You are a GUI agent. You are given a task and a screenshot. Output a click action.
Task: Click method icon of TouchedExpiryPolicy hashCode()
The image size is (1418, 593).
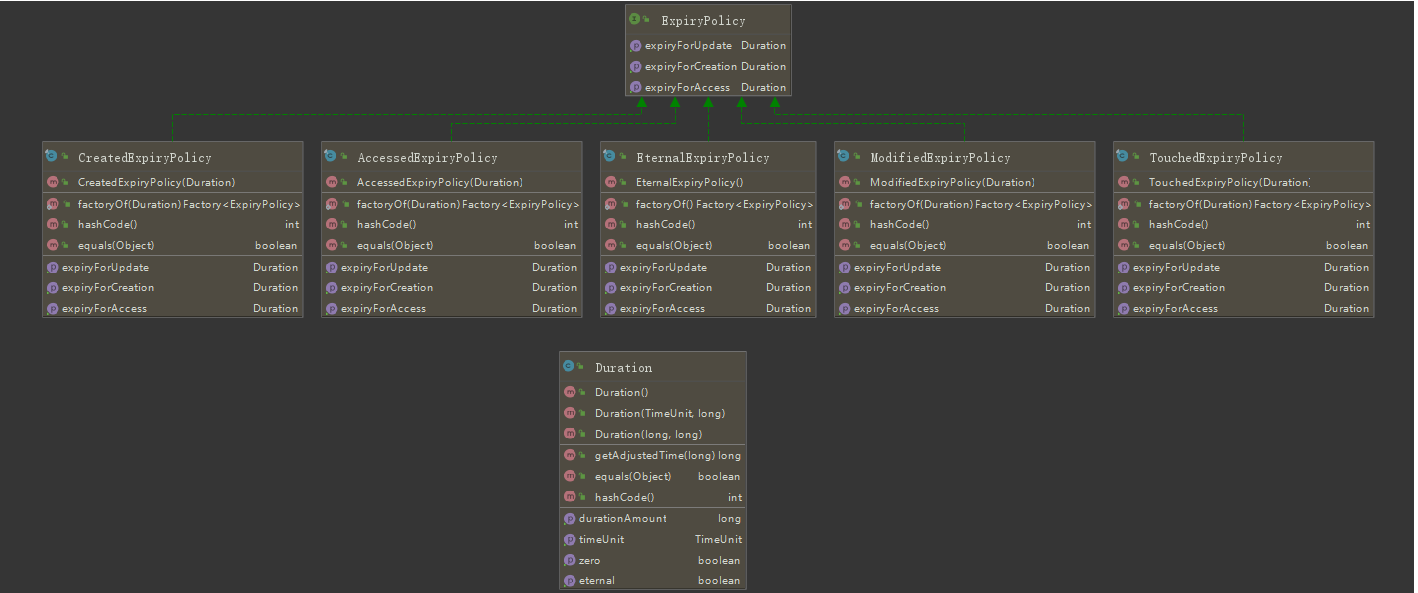(x=1124, y=225)
